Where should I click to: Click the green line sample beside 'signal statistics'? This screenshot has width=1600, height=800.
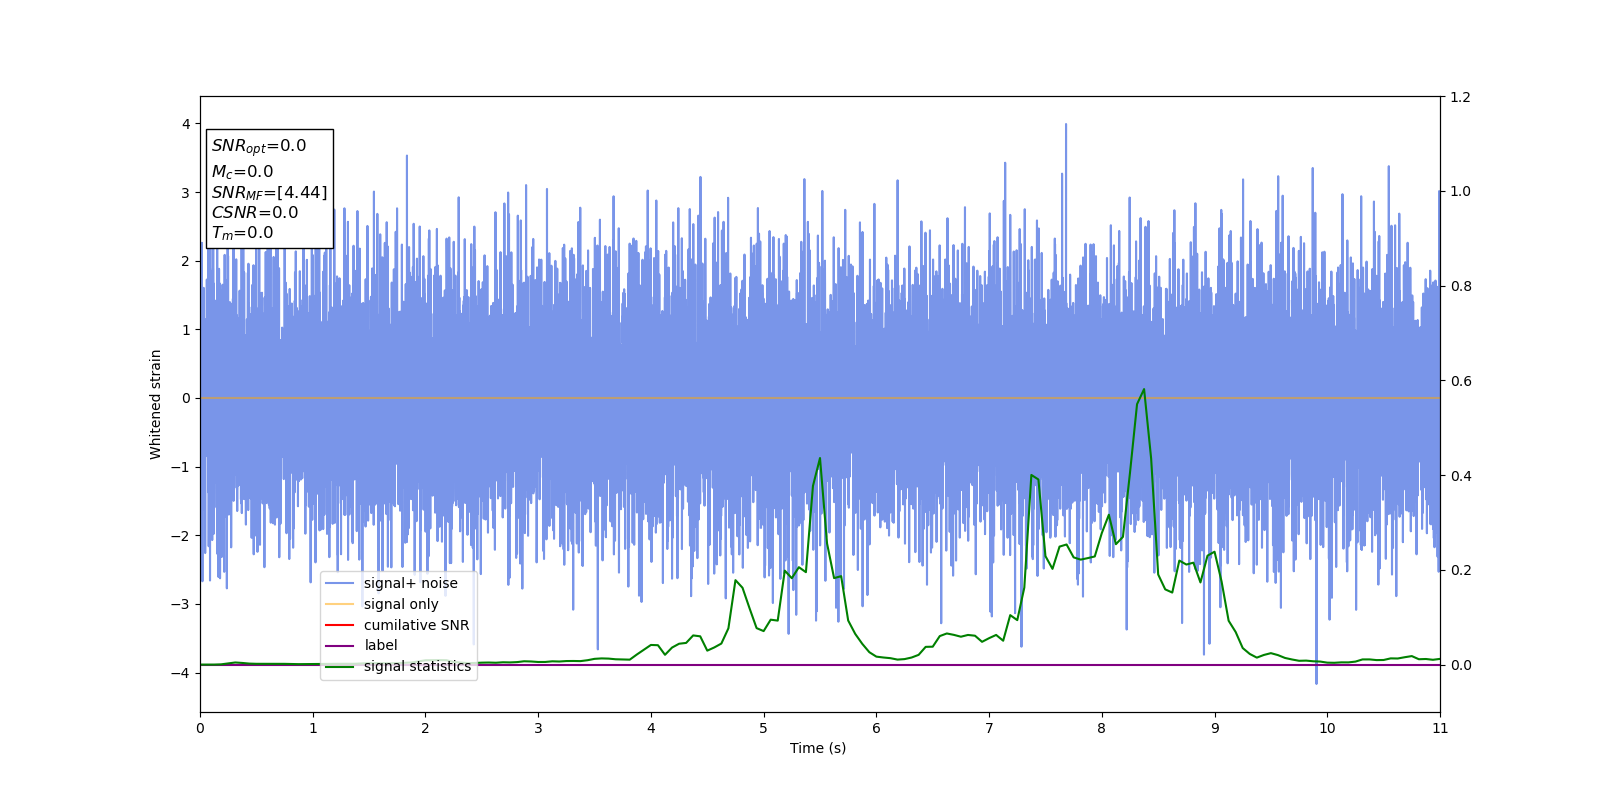point(340,666)
